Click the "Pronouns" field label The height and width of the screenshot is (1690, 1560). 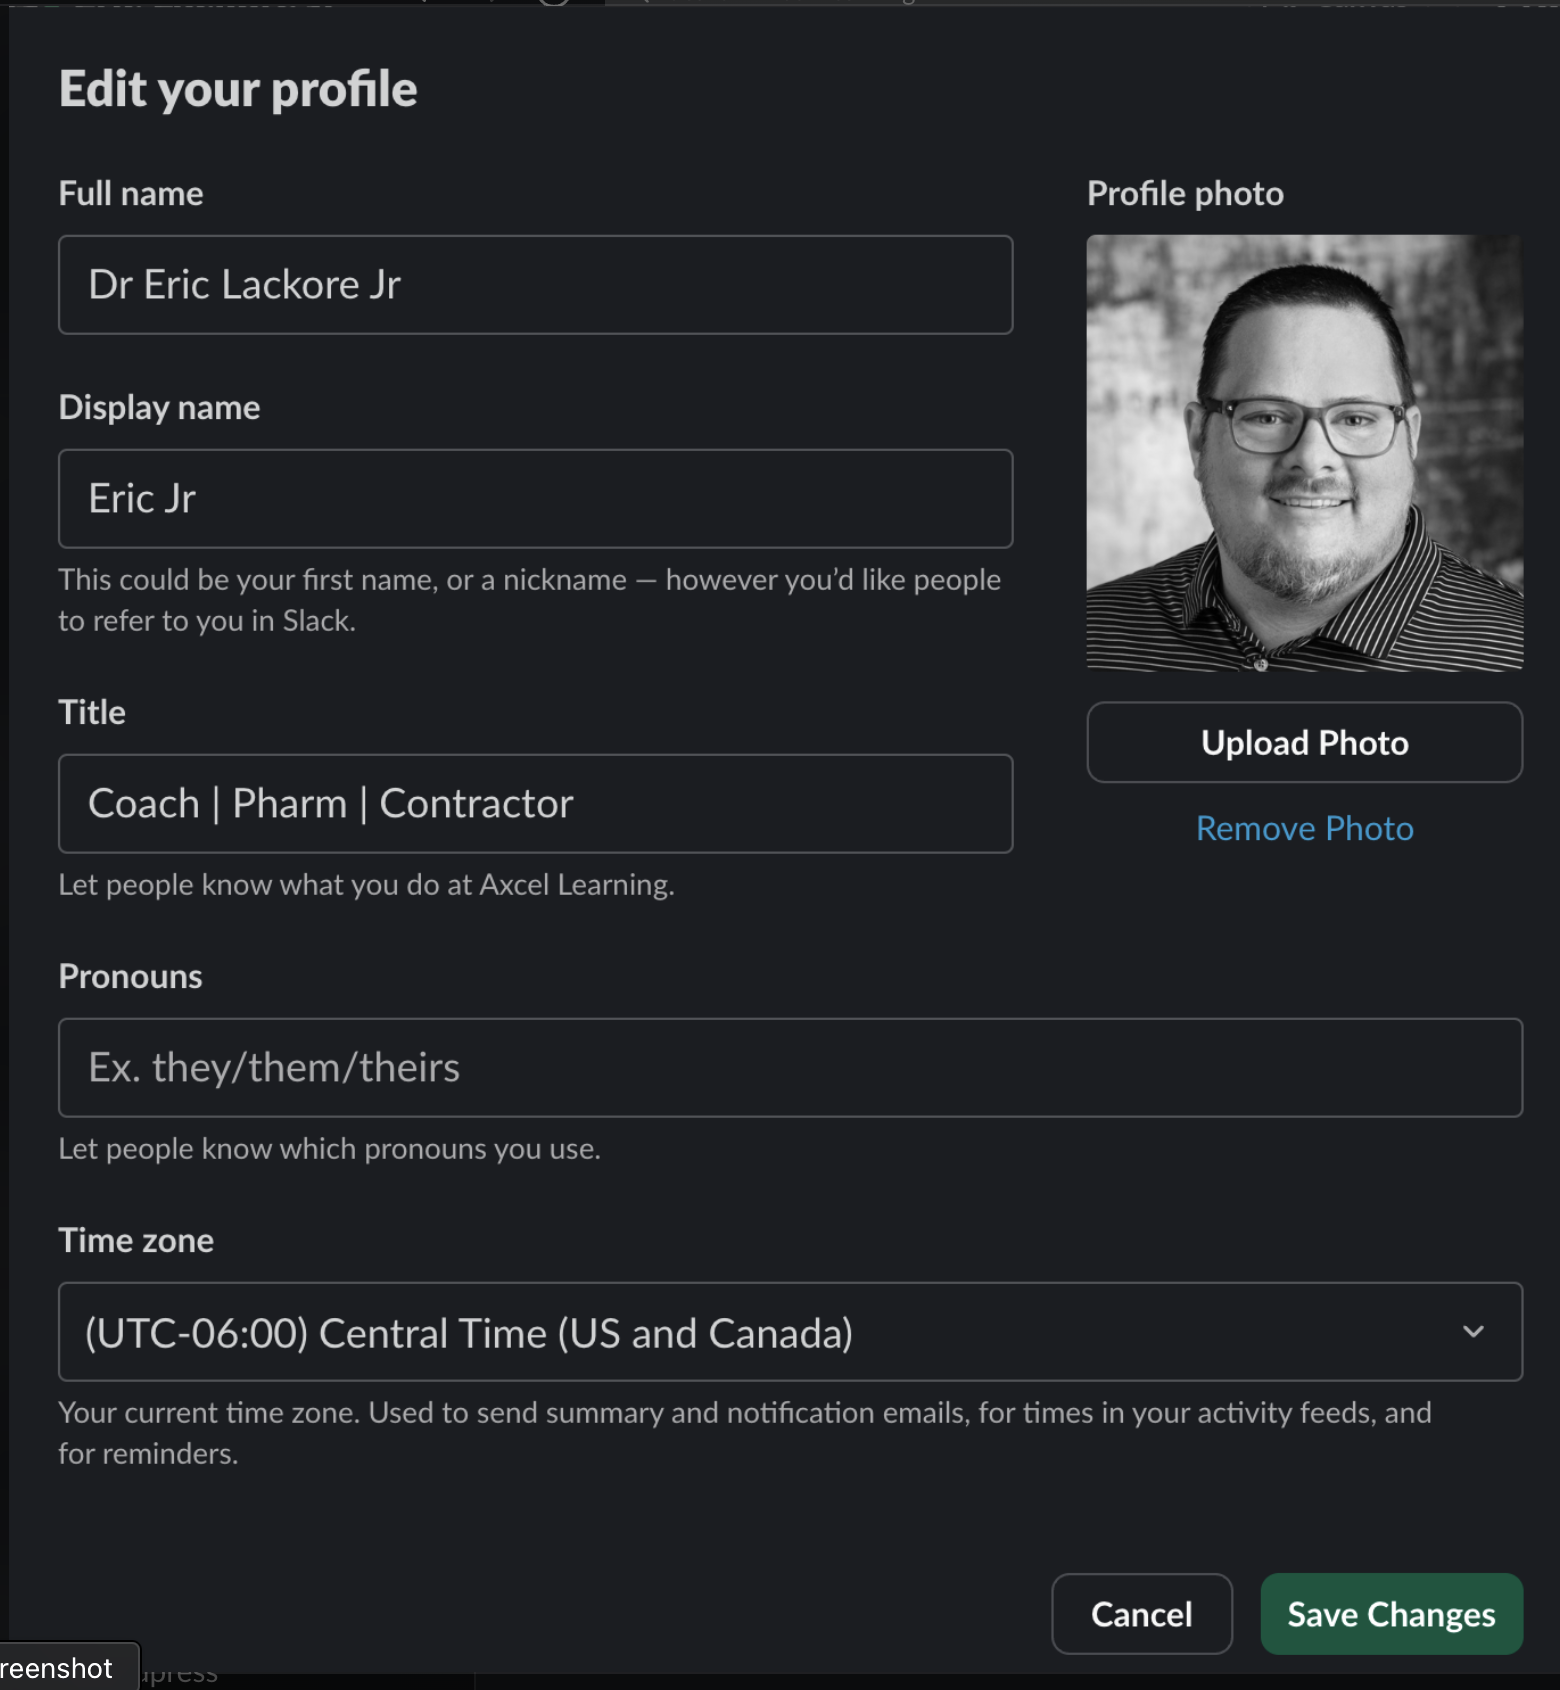click(x=130, y=977)
